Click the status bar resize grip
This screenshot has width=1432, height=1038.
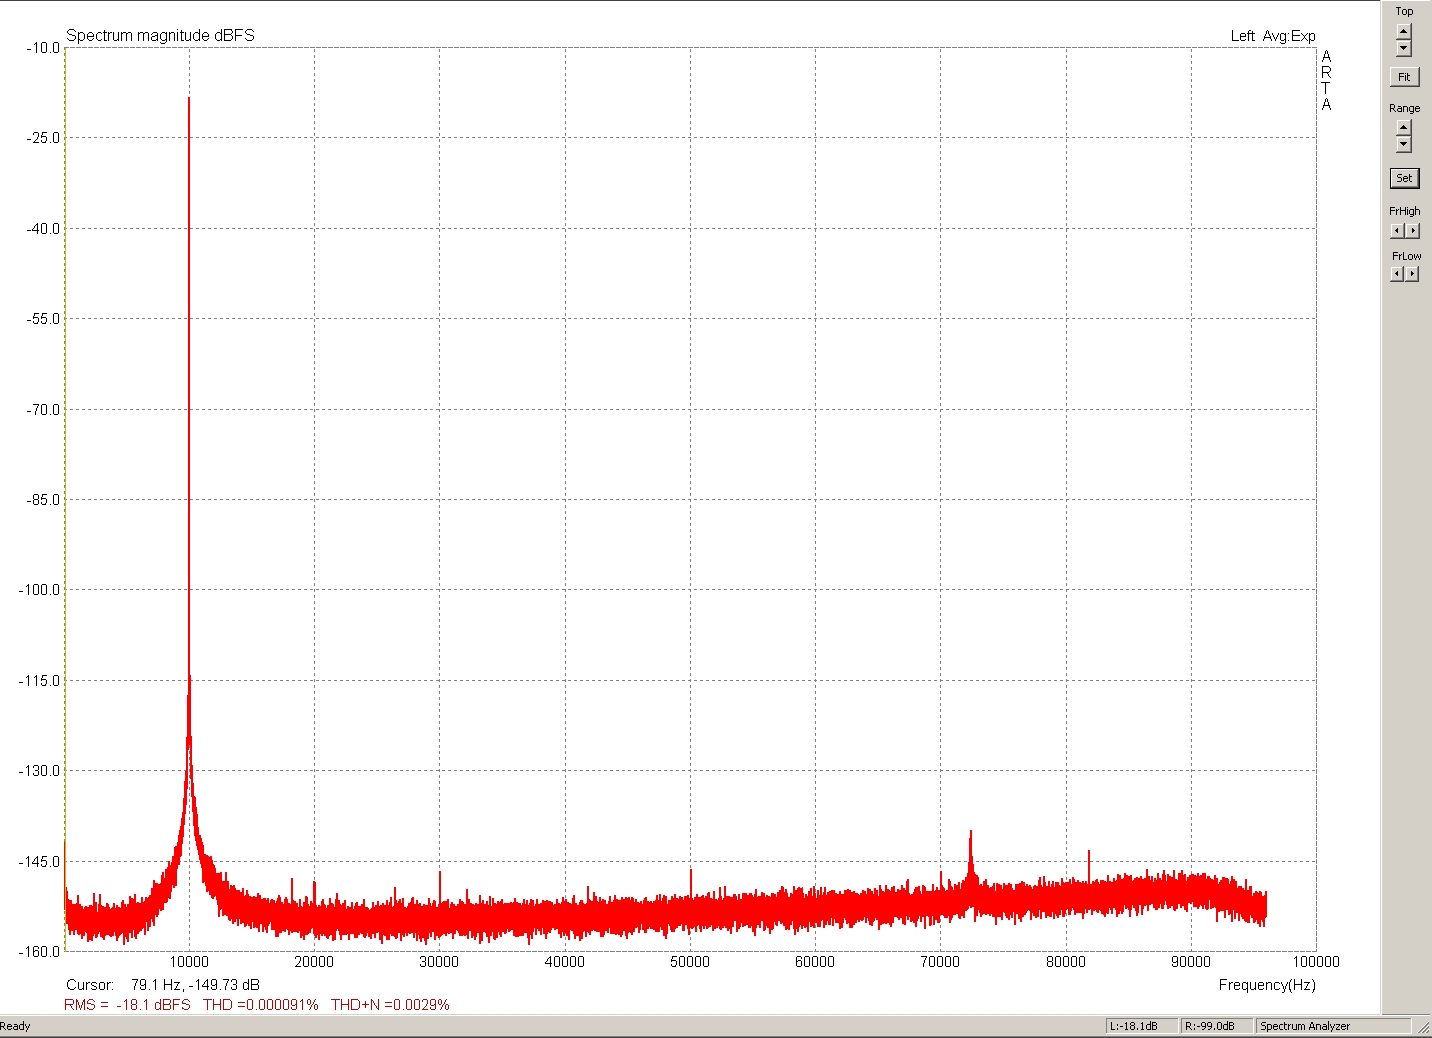tap(1422, 1026)
